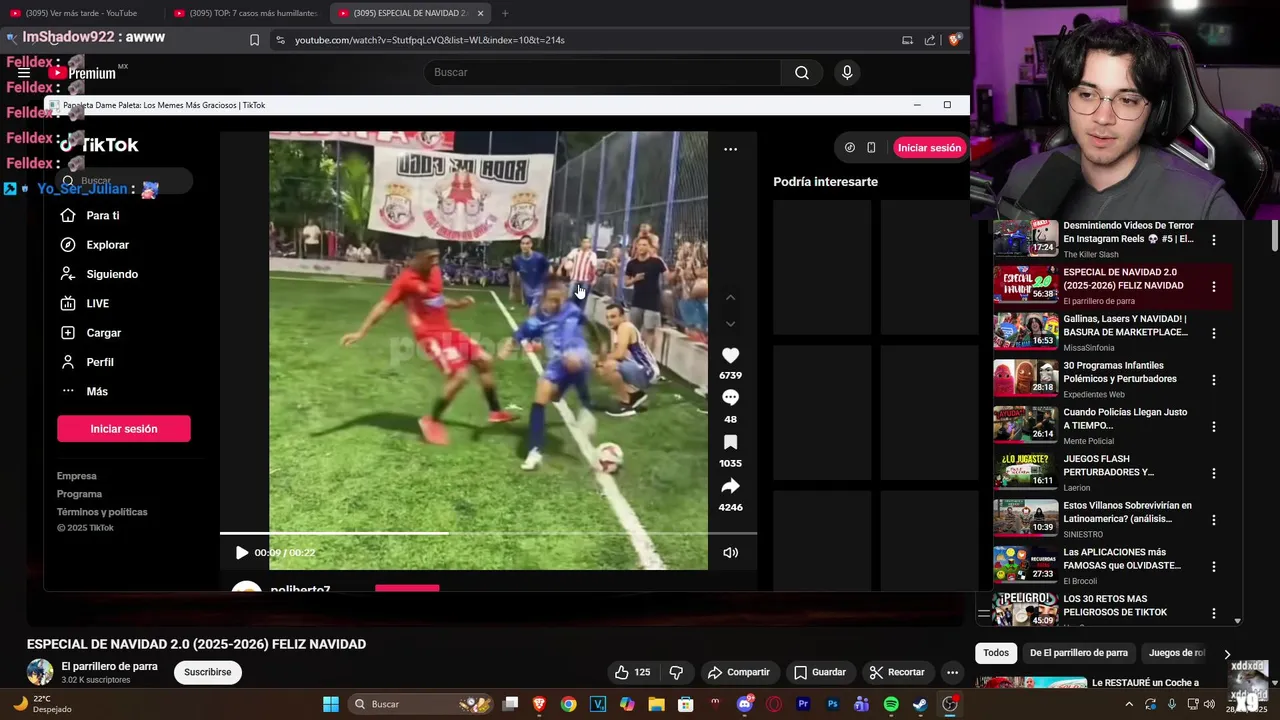Open the three-dot more actions under the video

tap(952, 672)
